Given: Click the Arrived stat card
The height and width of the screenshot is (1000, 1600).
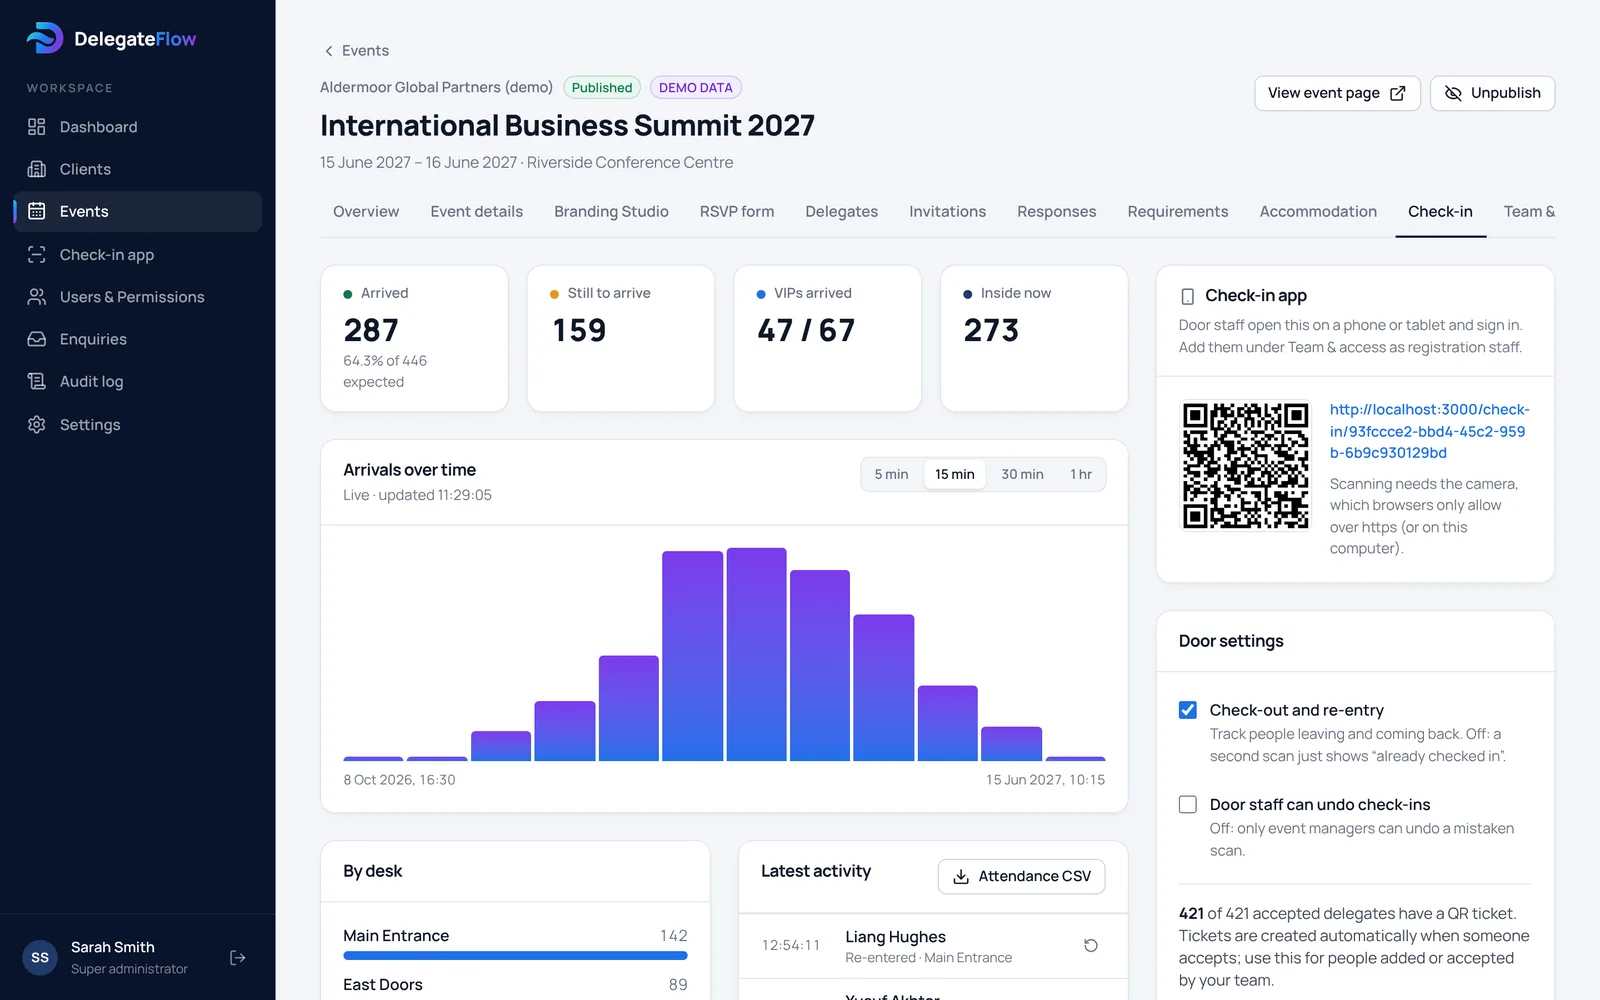Looking at the screenshot, I should 414,338.
